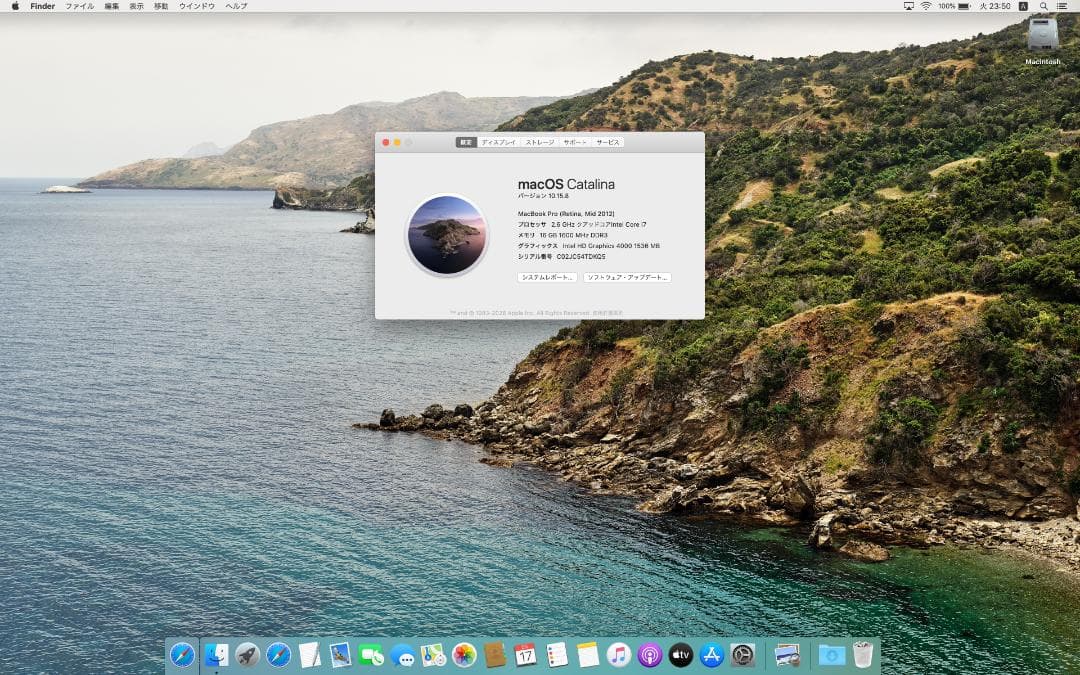The width and height of the screenshot is (1080, 675).
Task: Open Spotlight search magnifier
Action: [1045, 6]
